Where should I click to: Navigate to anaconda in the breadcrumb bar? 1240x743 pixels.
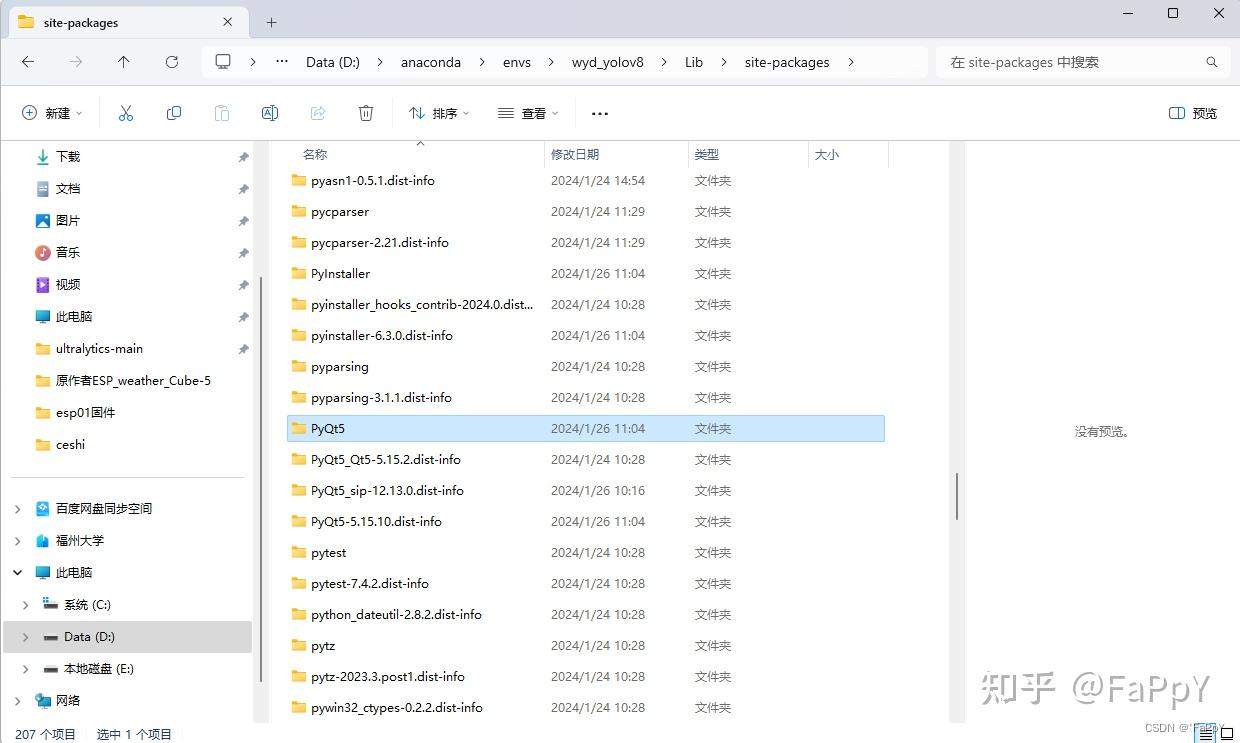[430, 62]
